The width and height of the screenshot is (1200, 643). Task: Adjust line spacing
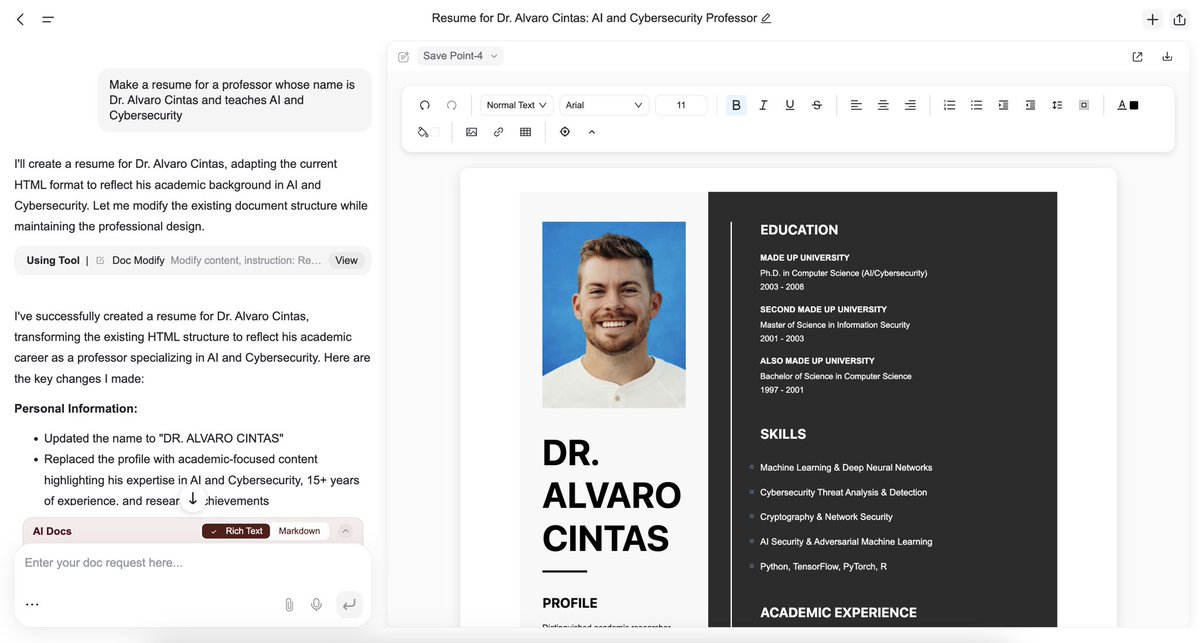(1057, 105)
